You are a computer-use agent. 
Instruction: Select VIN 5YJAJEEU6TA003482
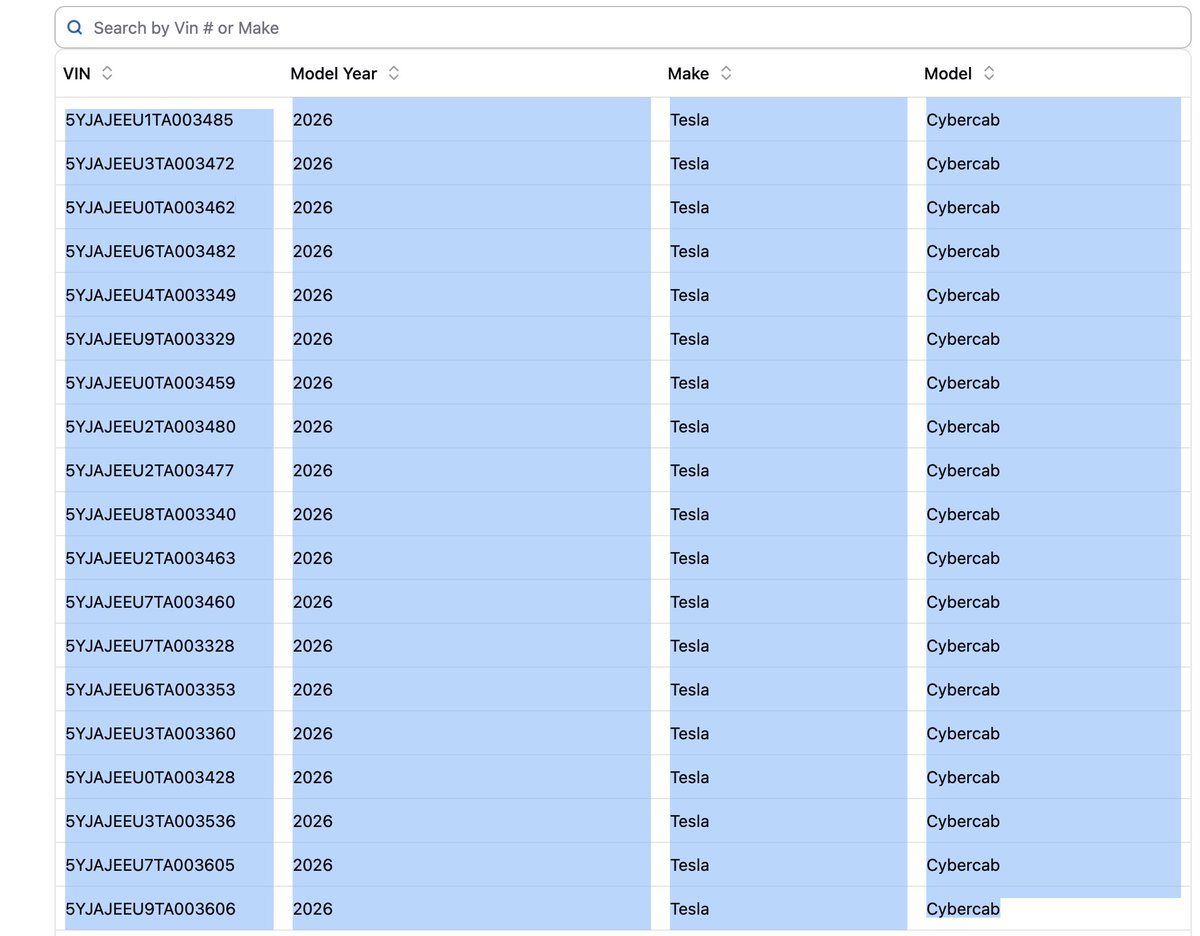point(150,252)
